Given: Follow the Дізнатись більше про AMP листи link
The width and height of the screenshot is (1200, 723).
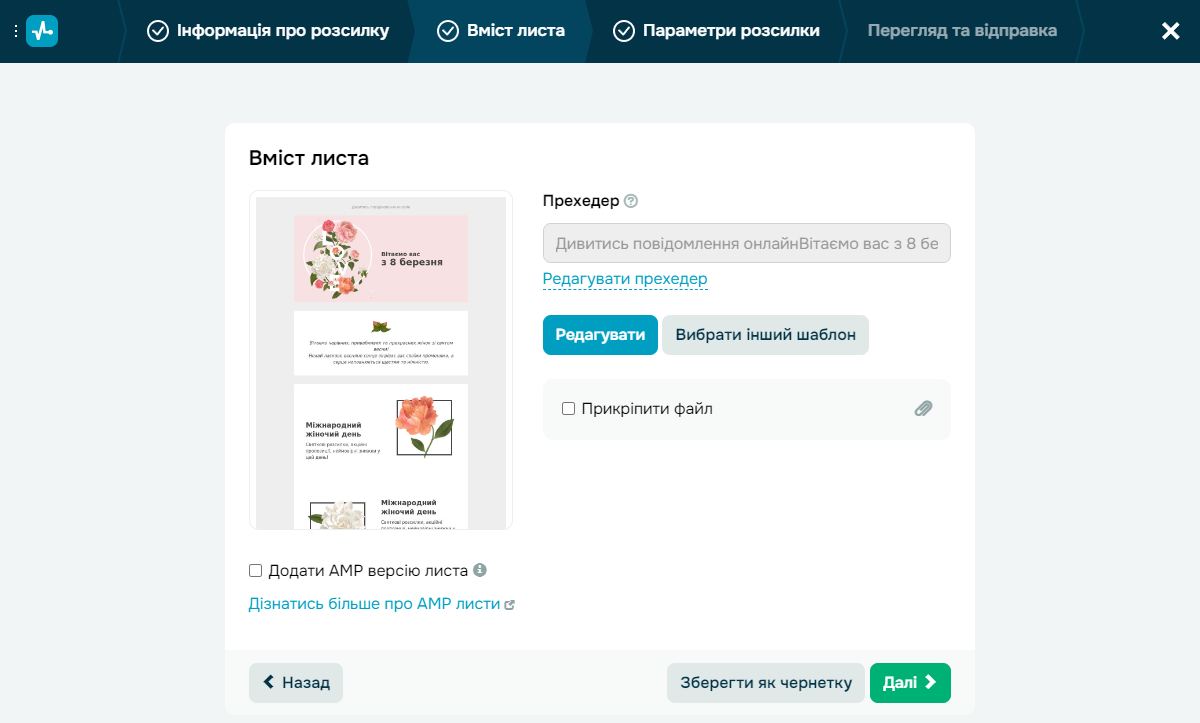Looking at the screenshot, I should tap(374, 604).
